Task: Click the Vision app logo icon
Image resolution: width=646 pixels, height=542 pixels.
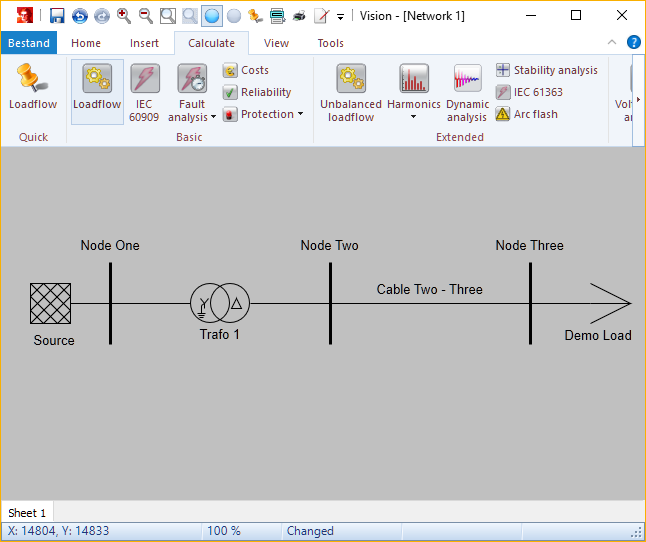Action: point(24,16)
